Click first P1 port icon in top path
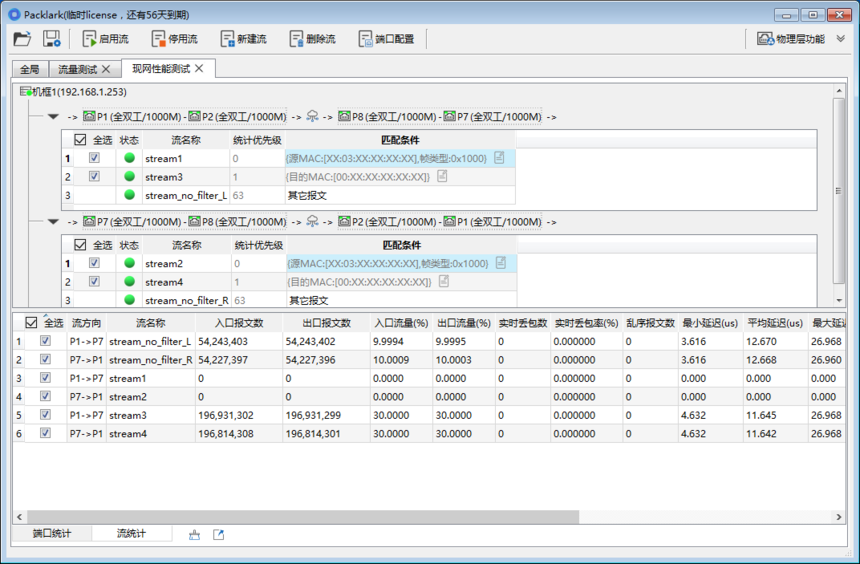860x564 pixels. [89, 116]
